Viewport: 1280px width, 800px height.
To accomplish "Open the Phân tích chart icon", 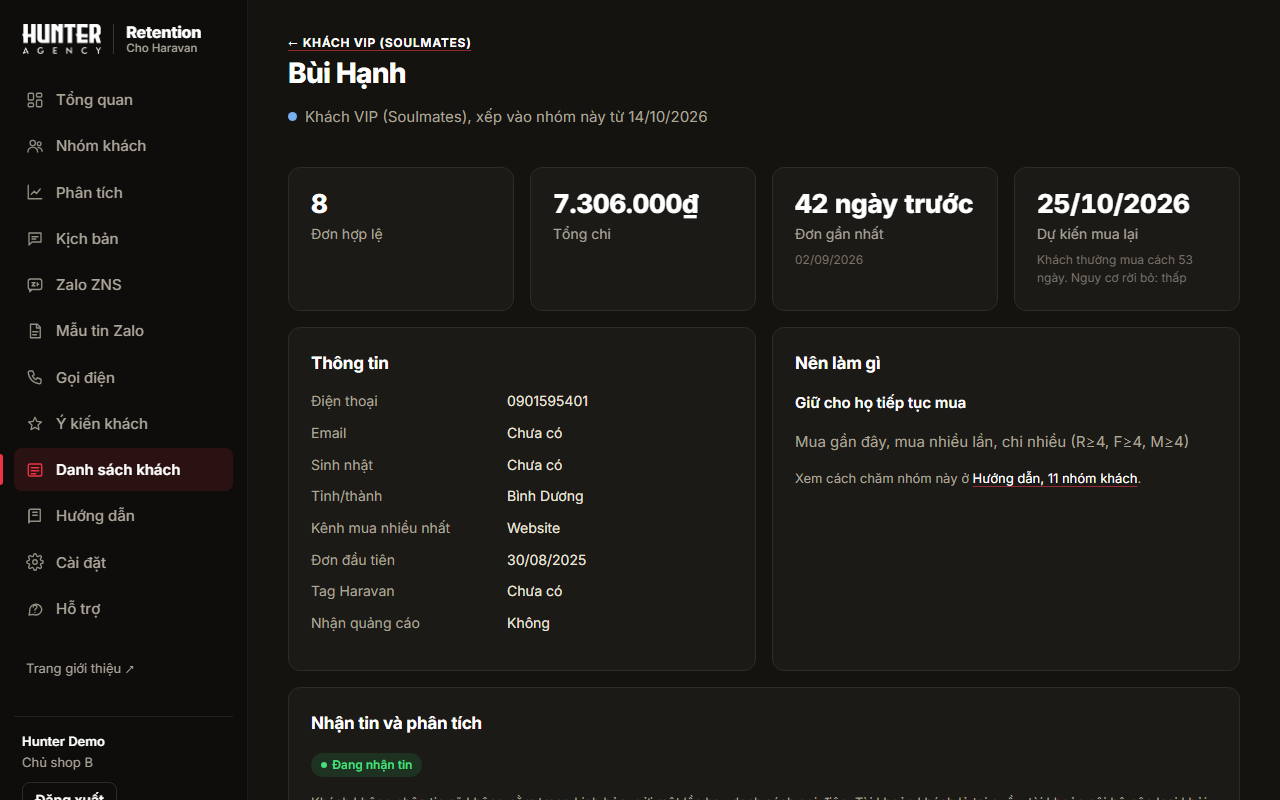I will pyautogui.click(x=35, y=193).
